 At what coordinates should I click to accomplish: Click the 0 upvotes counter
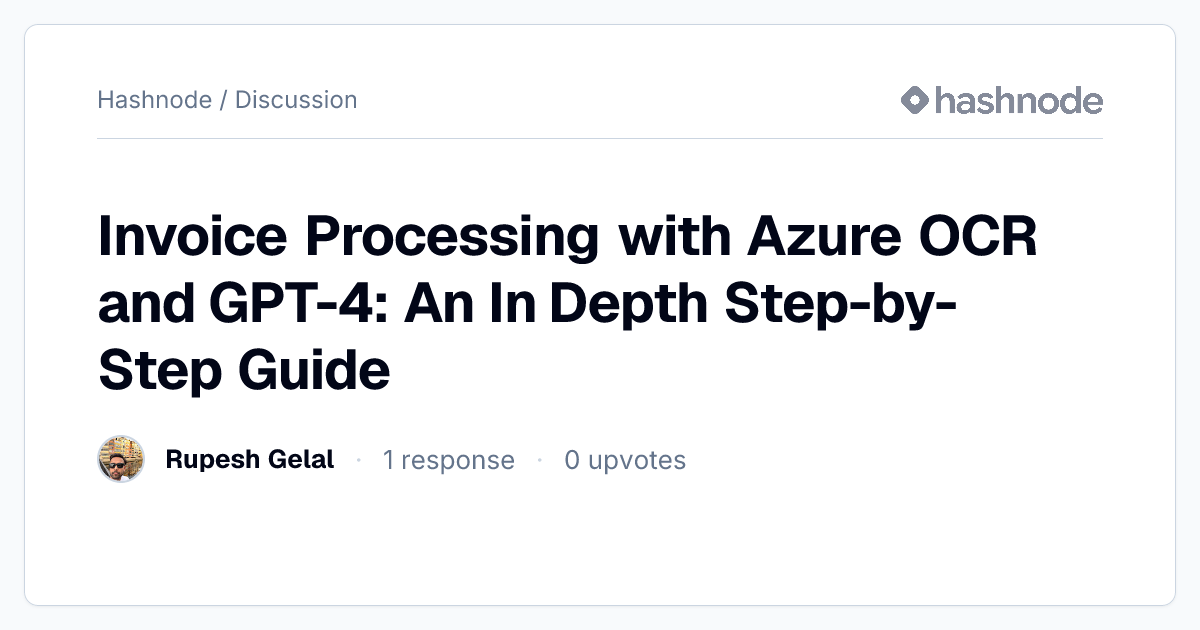click(625, 460)
